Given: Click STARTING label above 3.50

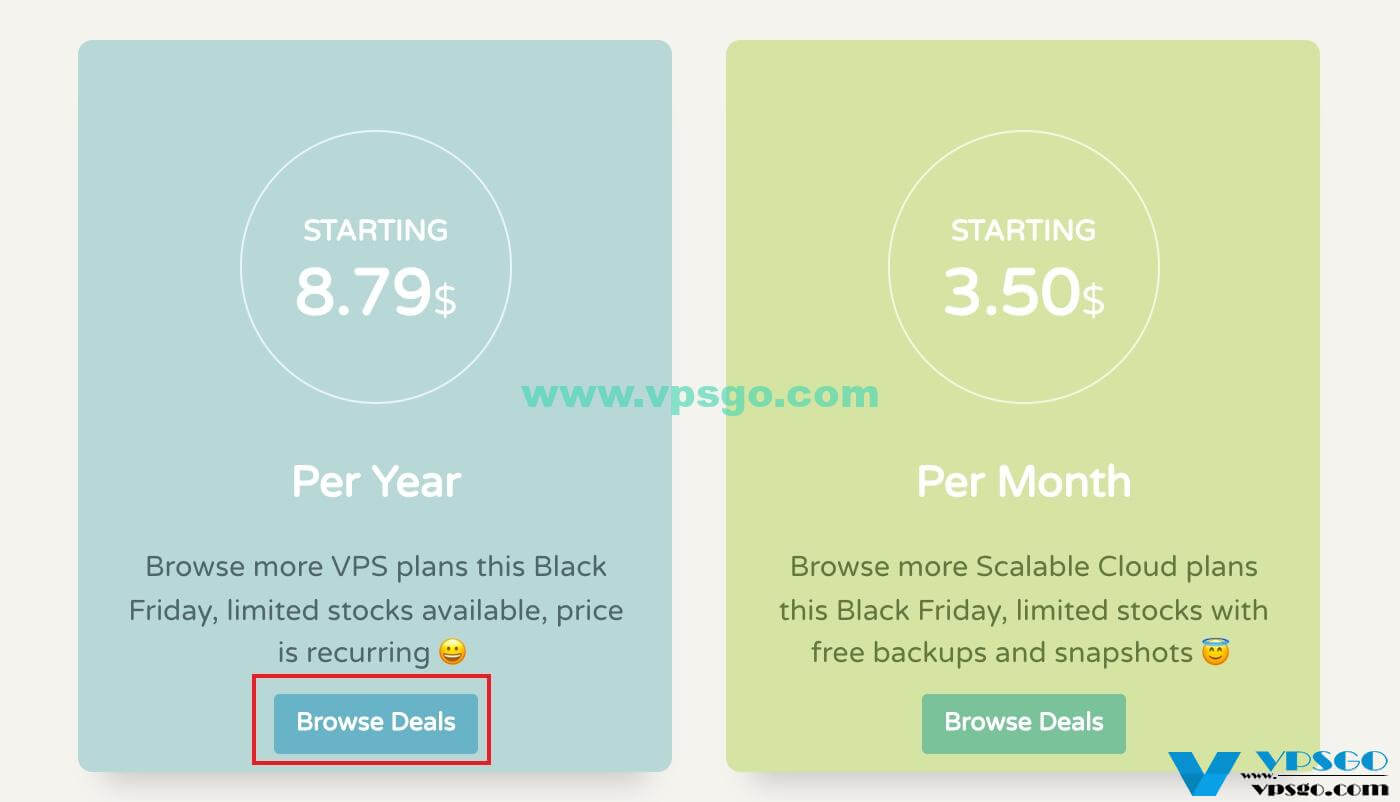Looking at the screenshot, I should [x=1024, y=231].
